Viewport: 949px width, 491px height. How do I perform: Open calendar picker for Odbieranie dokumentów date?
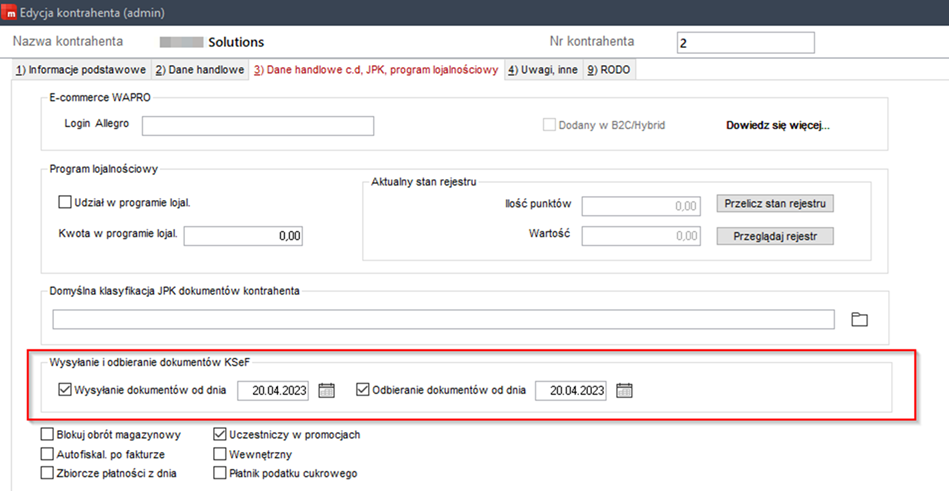[624, 390]
